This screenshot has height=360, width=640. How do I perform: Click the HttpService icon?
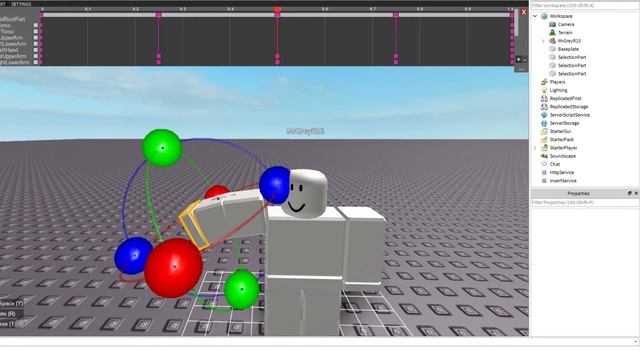tap(544, 172)
